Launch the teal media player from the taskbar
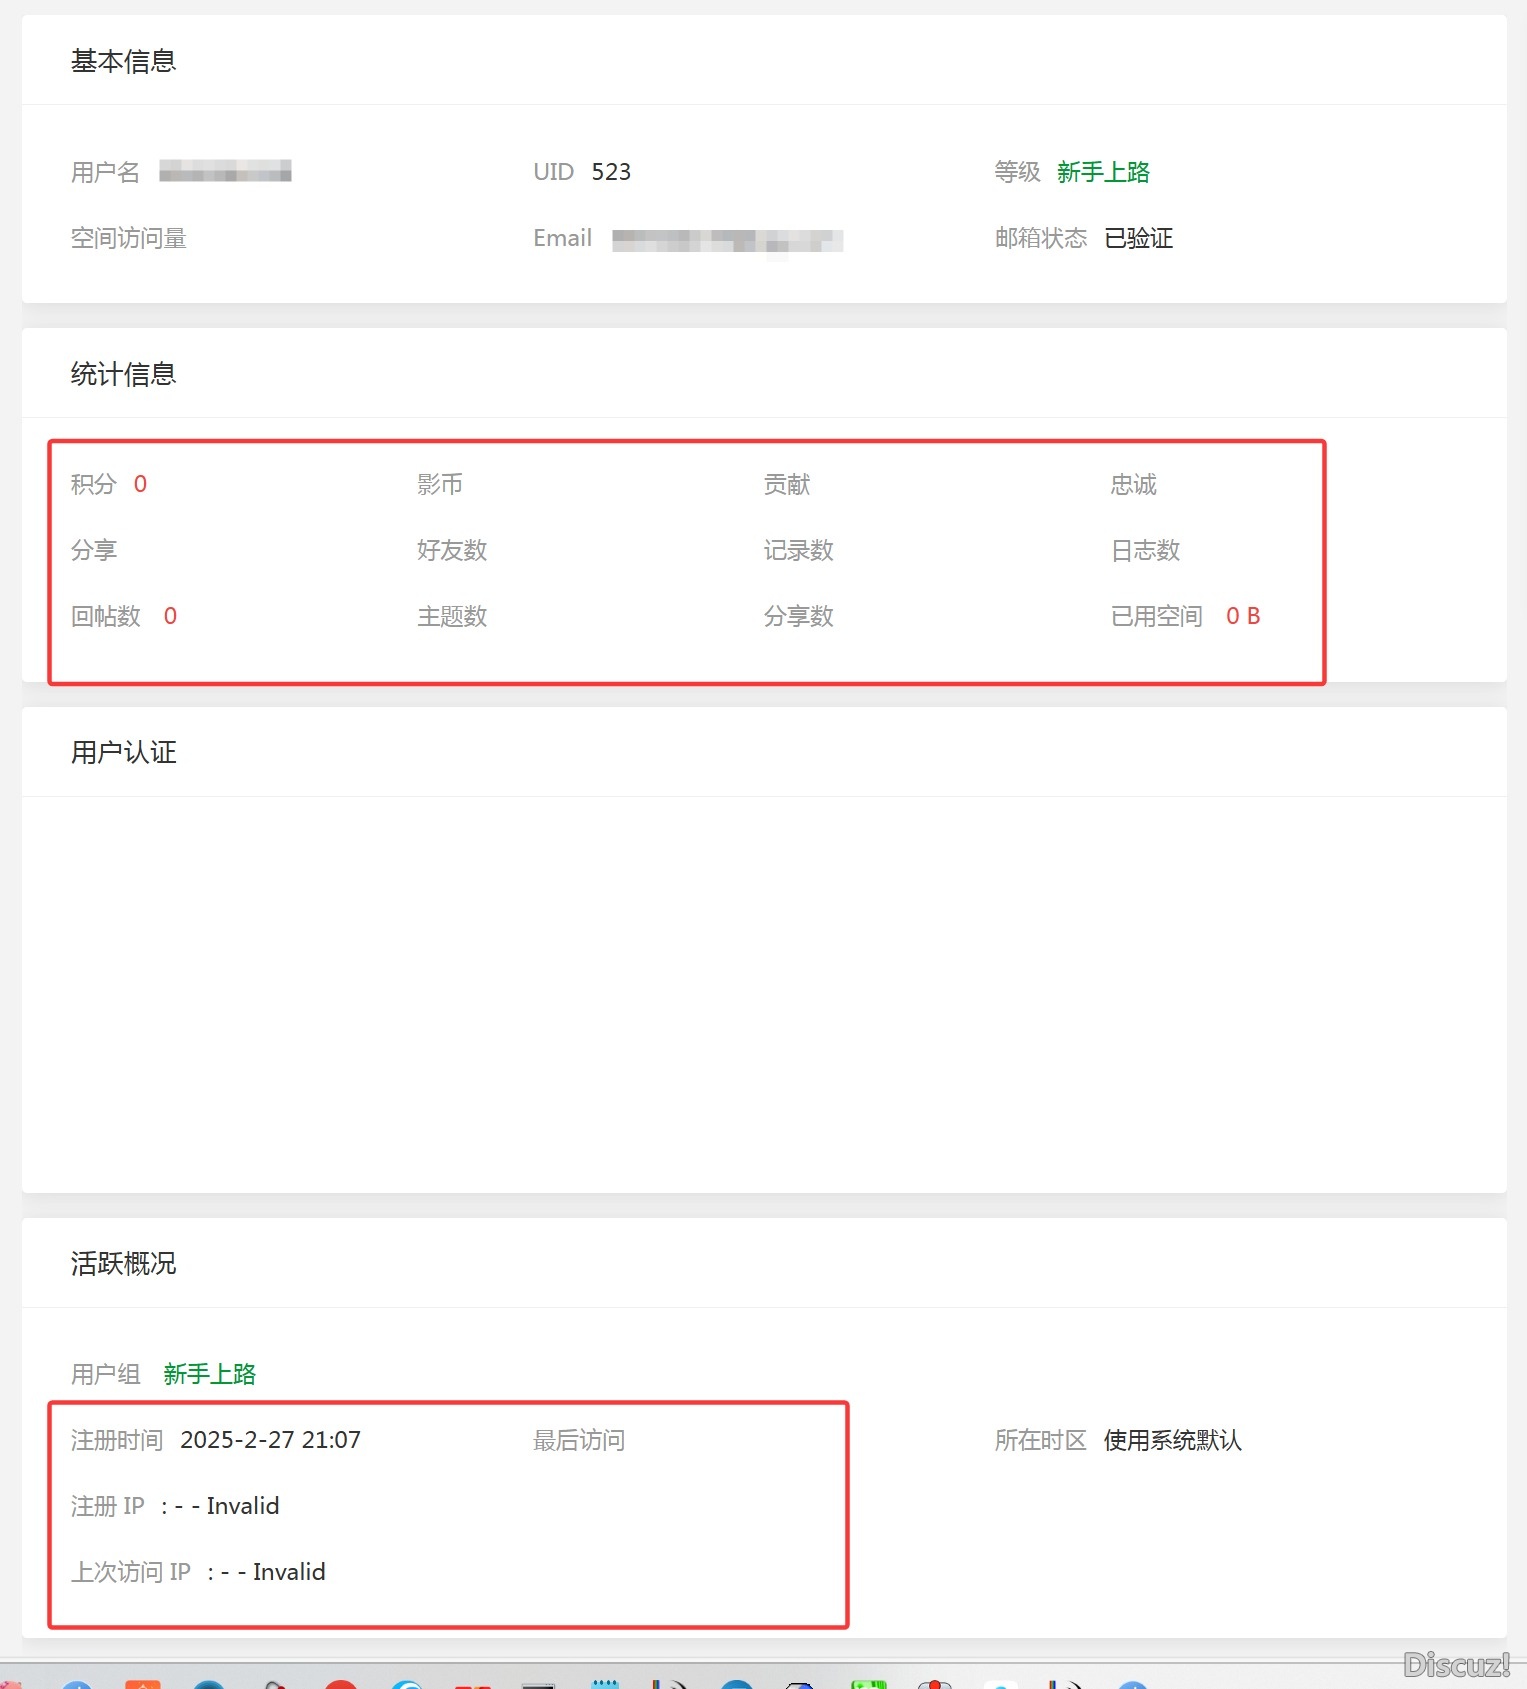The height and width of the screenshot is (1689, 1527). (x=210, y=1684)
